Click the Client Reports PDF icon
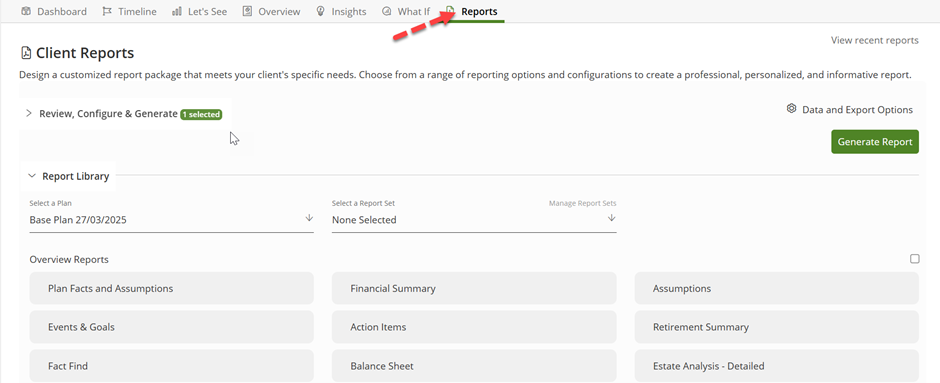The height and width of the screenshot is (383, 940). (26, 53)
